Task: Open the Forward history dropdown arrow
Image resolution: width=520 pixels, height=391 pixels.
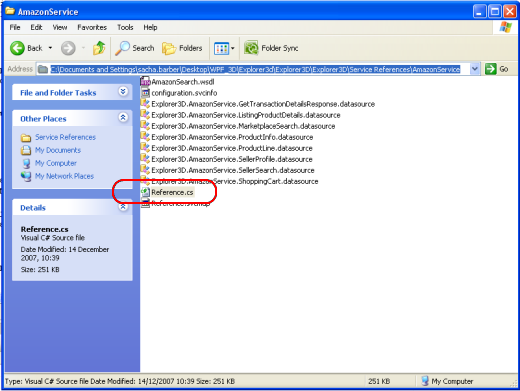Action: pos(83,48)
